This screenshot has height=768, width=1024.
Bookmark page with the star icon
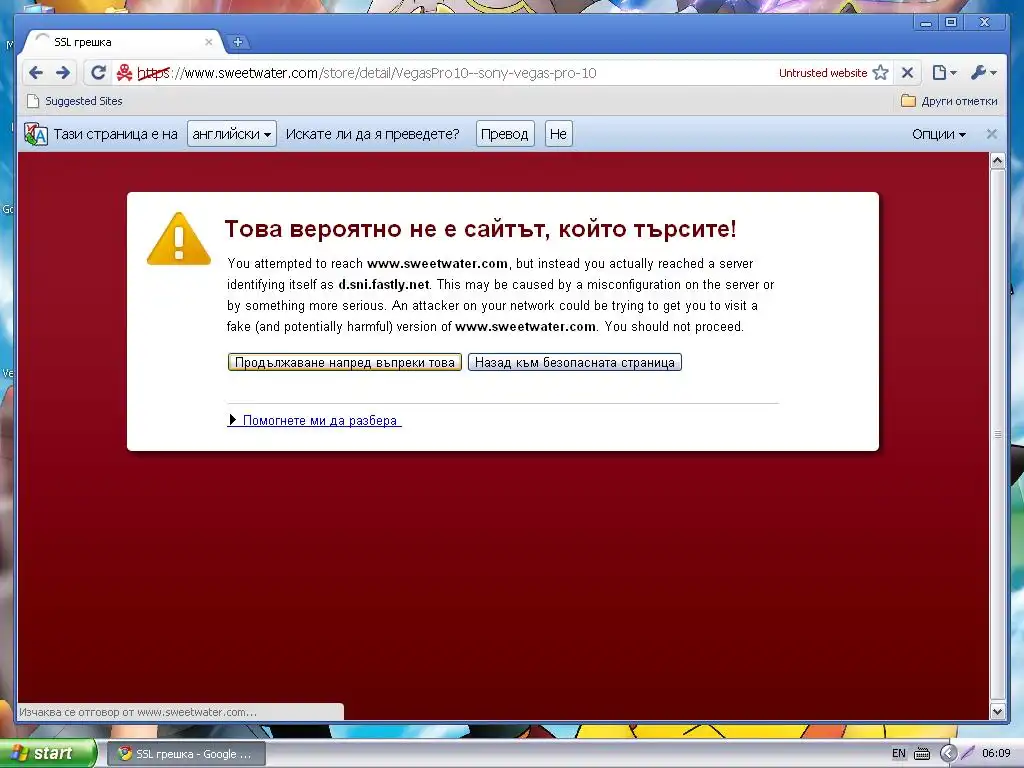[x=880, y=72]
